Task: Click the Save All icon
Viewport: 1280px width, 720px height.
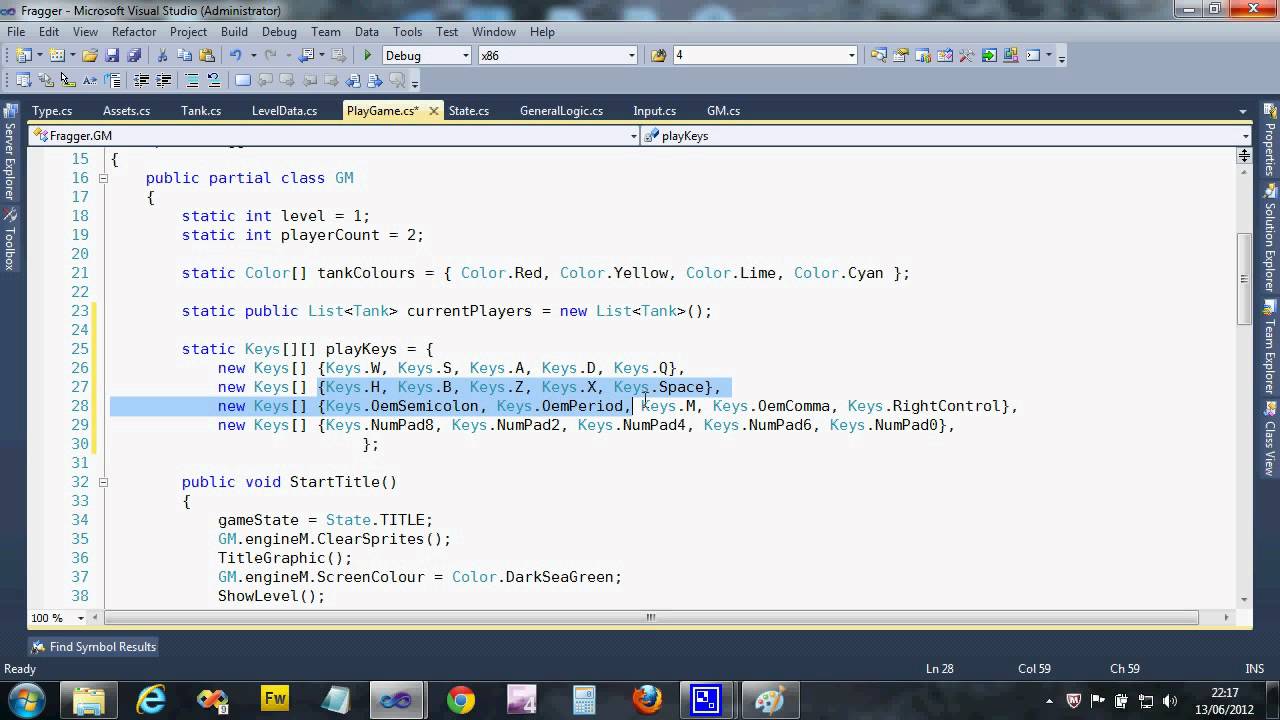Action: click(x=134, y=56)
